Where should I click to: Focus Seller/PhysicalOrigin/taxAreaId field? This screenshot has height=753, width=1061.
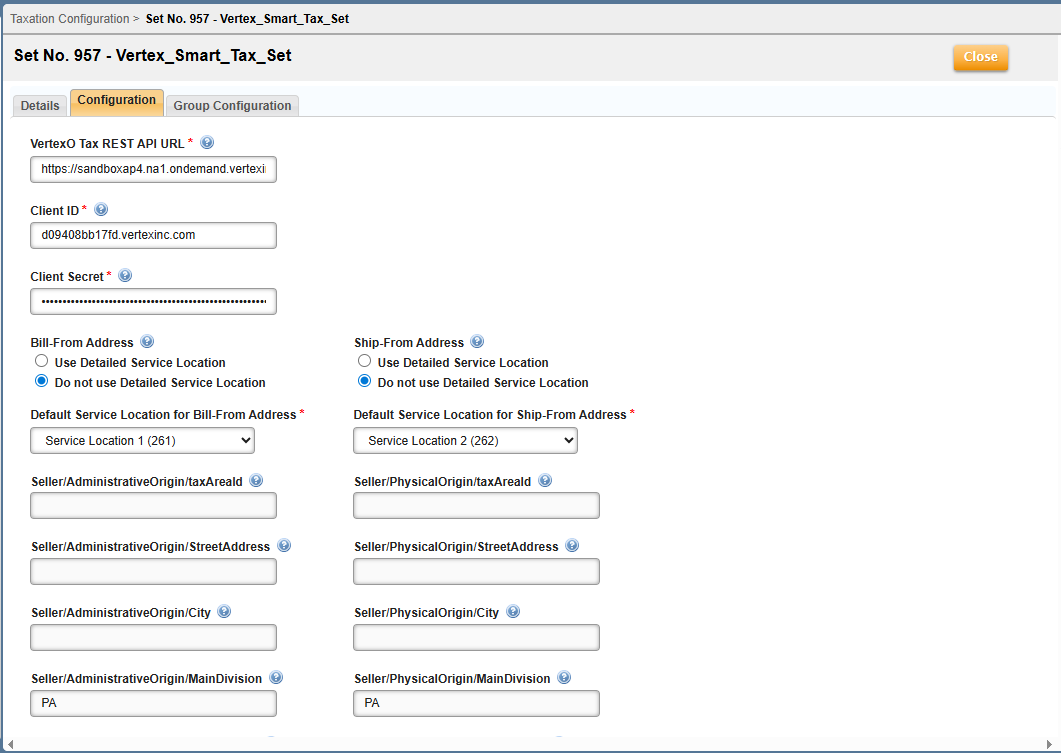click(476, 505)
